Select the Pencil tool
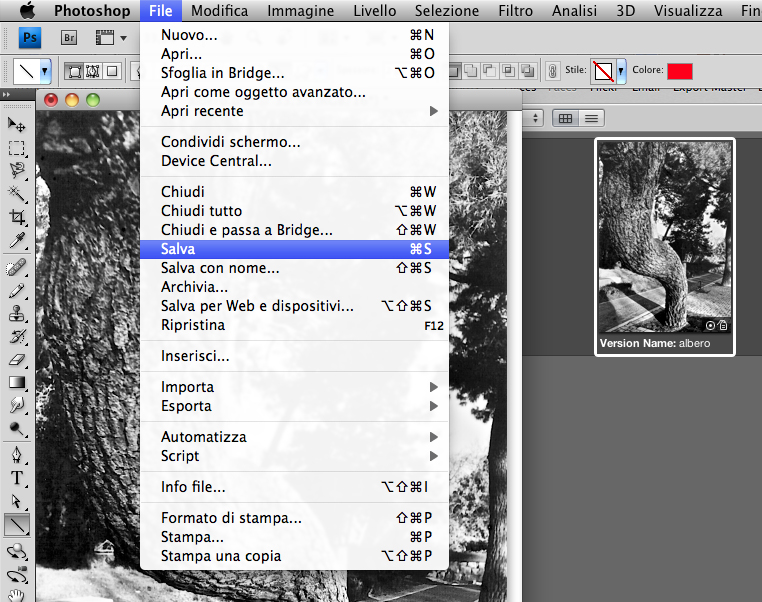The image size is (762, 602). [17, 291]
